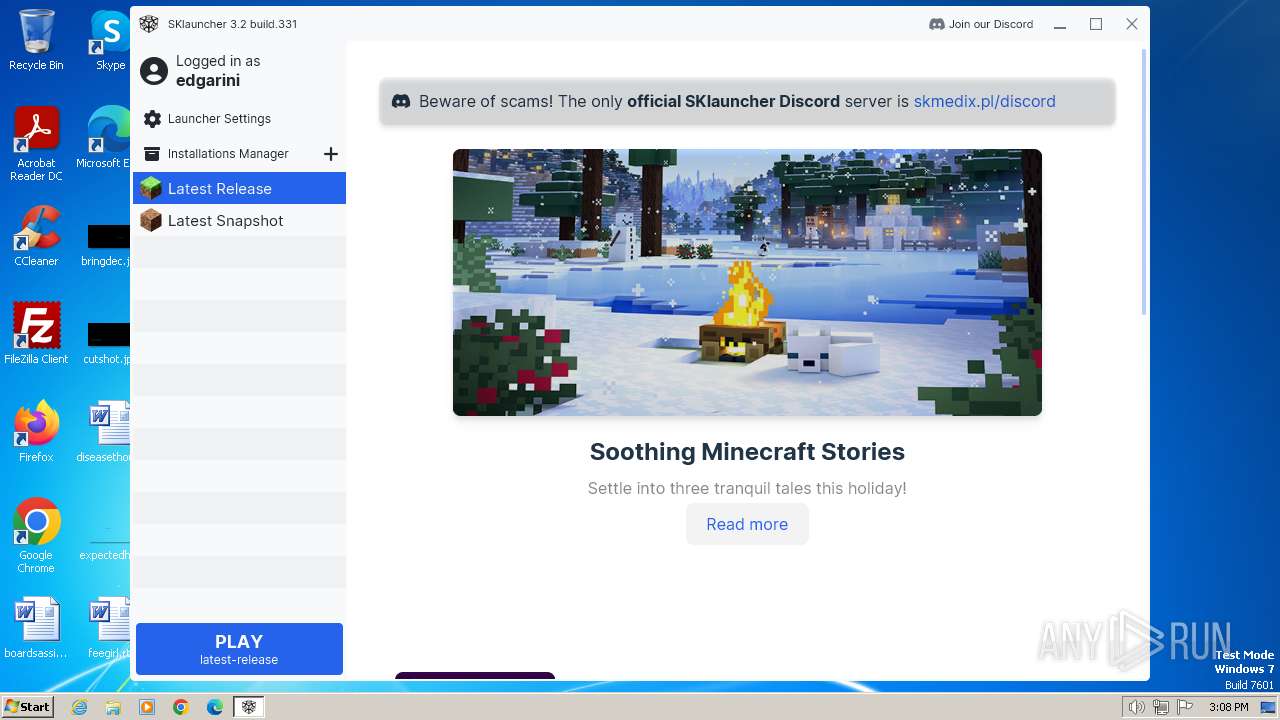Click the Soothing Minecraft Stories headline

tap(747, 452)
